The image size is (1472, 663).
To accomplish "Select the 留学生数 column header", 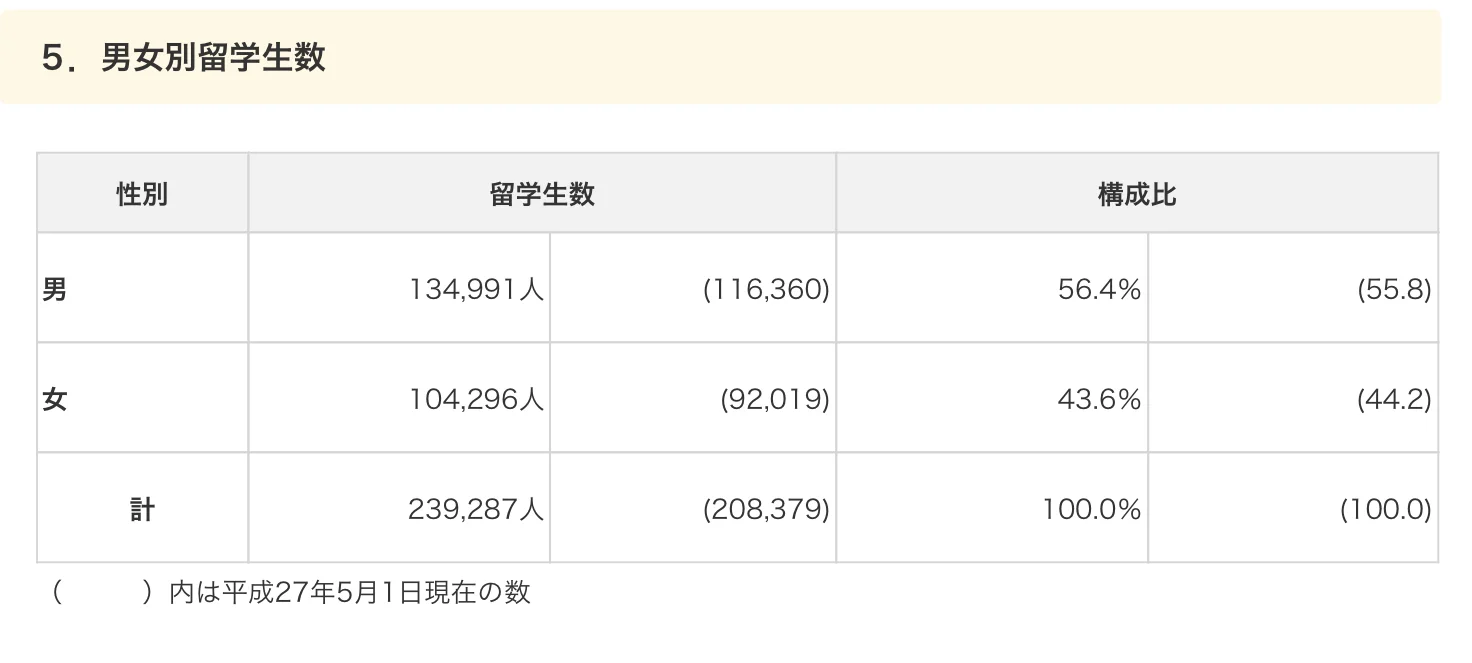I will click(542, 193).
